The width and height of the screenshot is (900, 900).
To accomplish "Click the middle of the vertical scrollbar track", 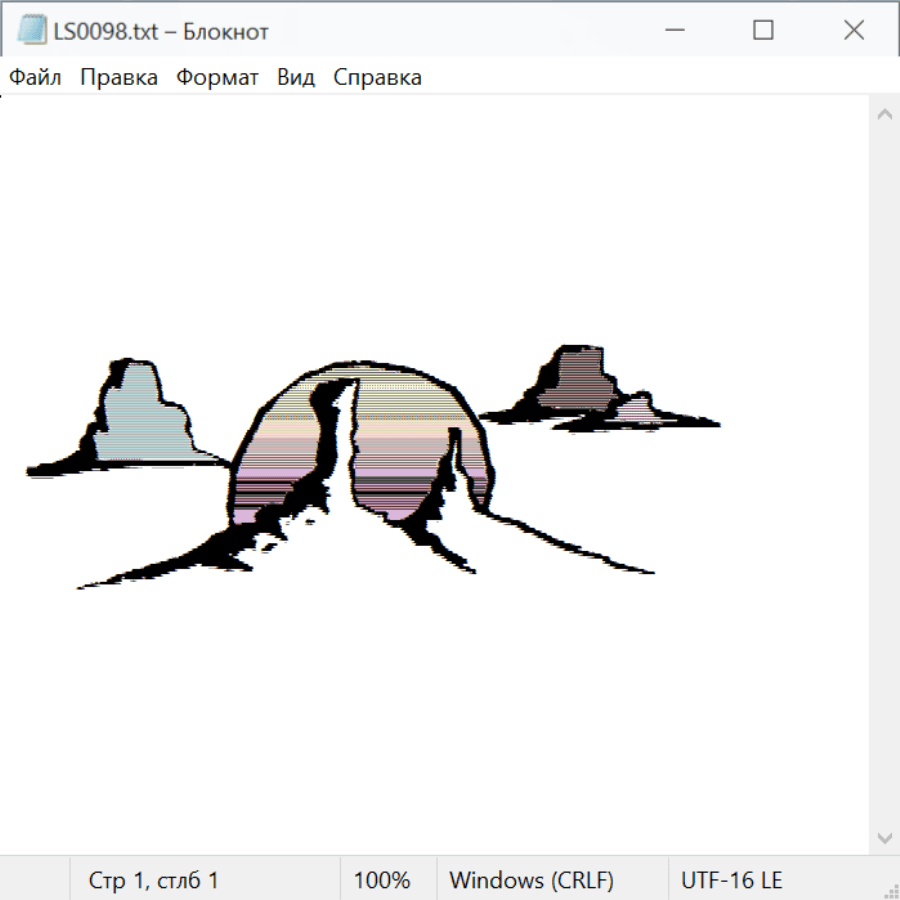I will point(884,475).
